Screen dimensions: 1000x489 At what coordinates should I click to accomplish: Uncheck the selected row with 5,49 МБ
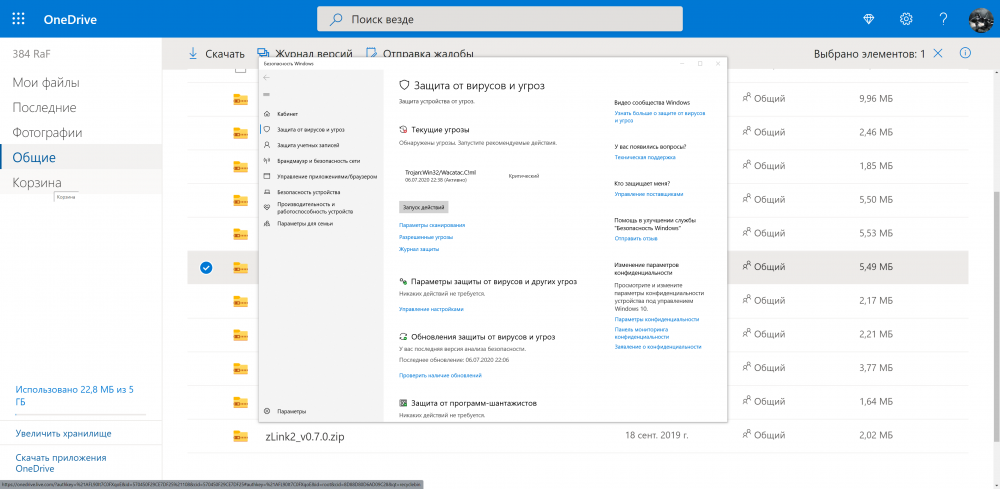[x=206, y=268]
